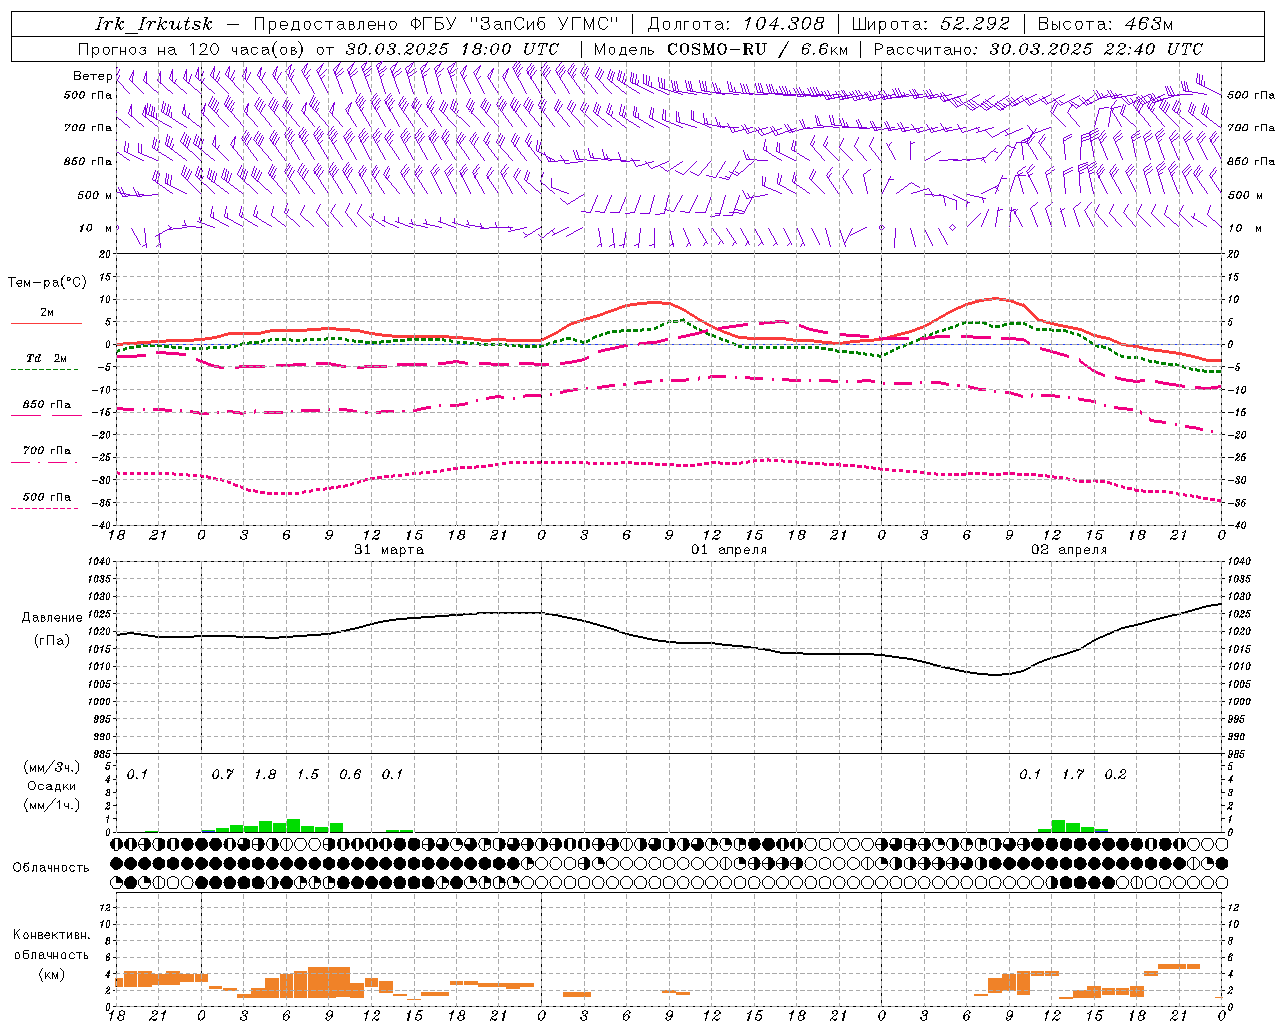This screenshot has width=1280, height=1024.
Task: Click the 500 гПа temperature legend entry
Action: (47, 497)
